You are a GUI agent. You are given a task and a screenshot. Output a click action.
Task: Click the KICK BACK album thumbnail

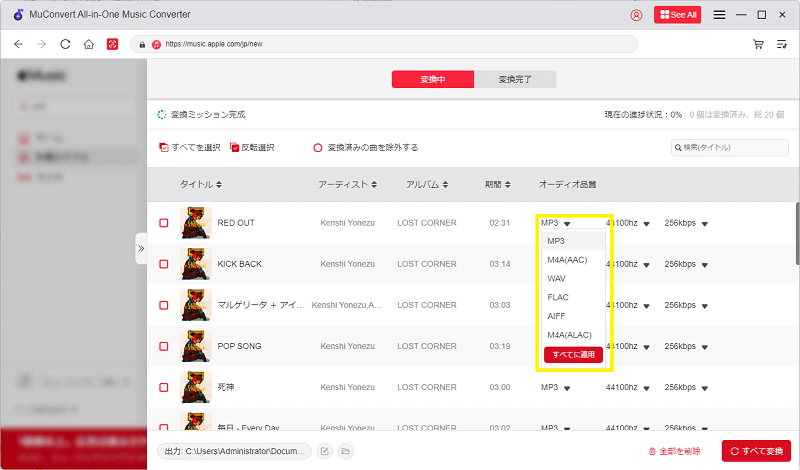[196, 264]
